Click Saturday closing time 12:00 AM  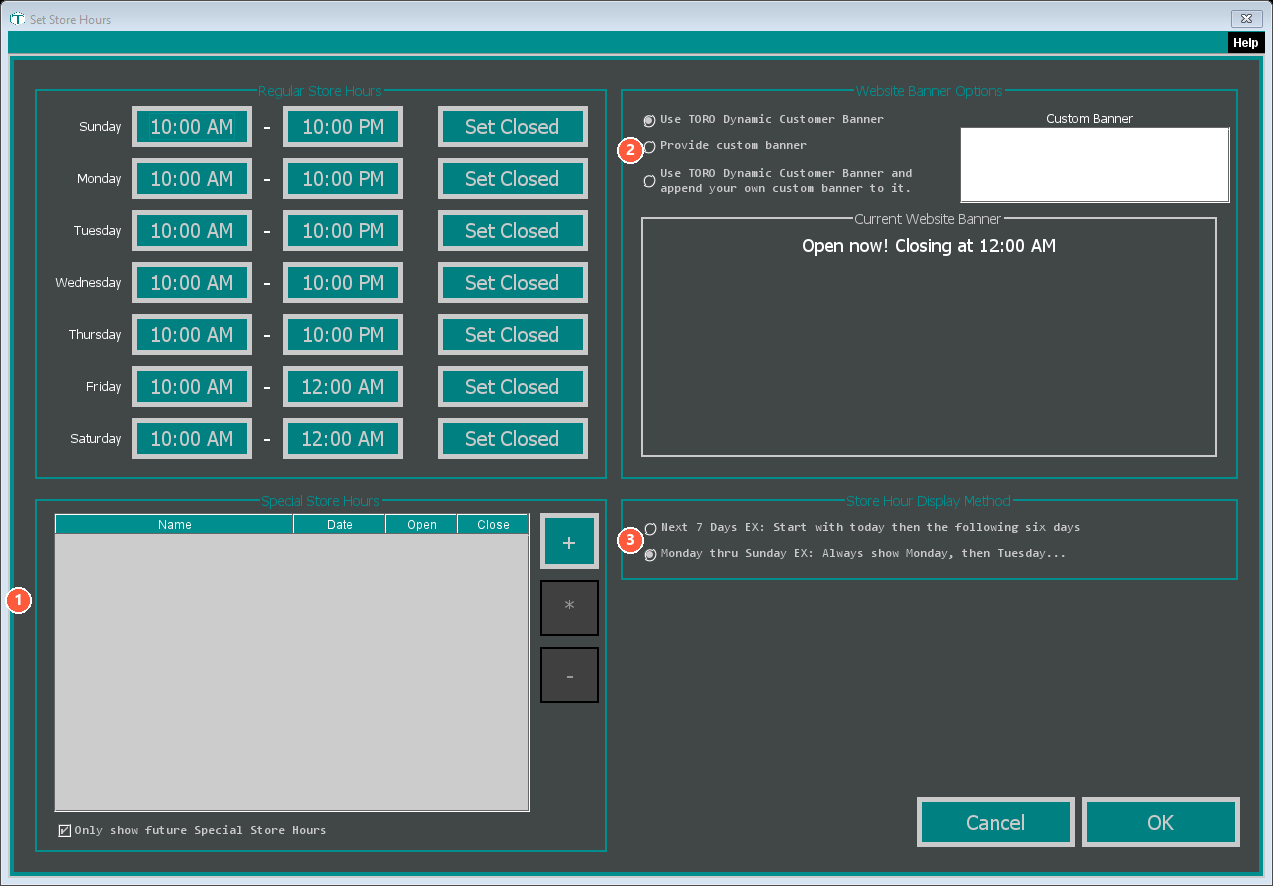click(343, 439)
